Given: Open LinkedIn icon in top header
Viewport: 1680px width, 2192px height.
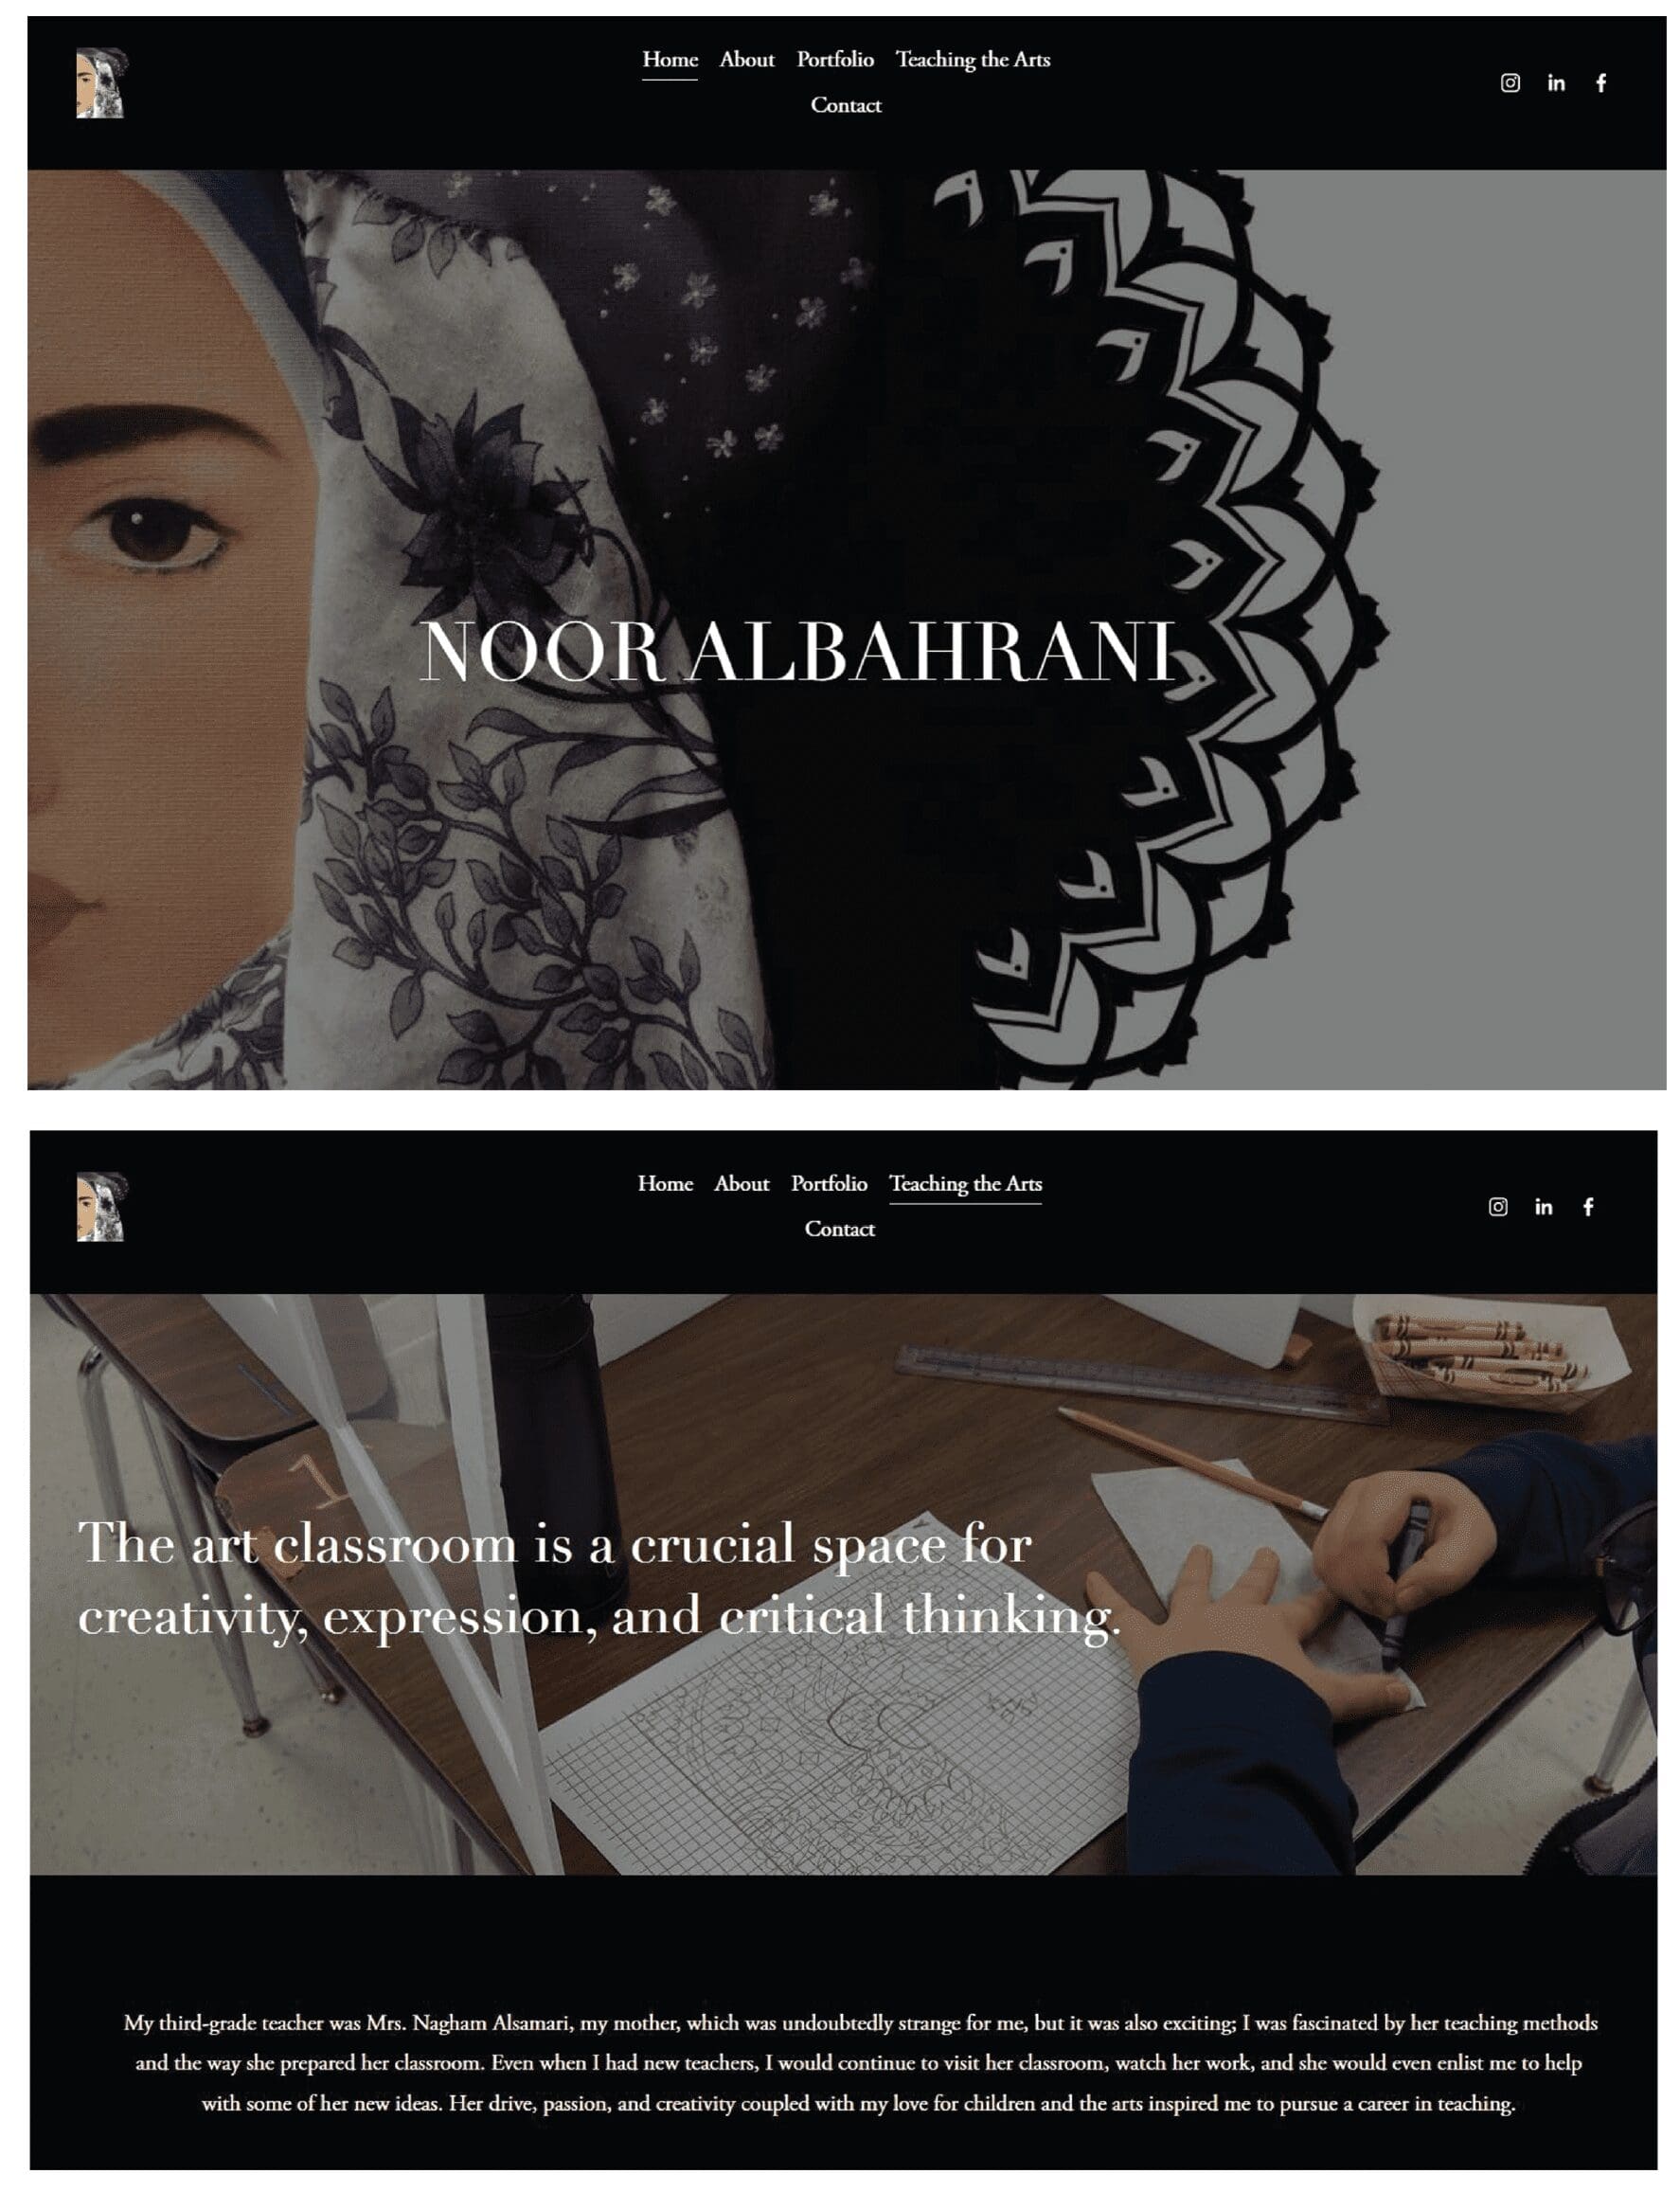Looking at the screenshot, I should 1556,83.
